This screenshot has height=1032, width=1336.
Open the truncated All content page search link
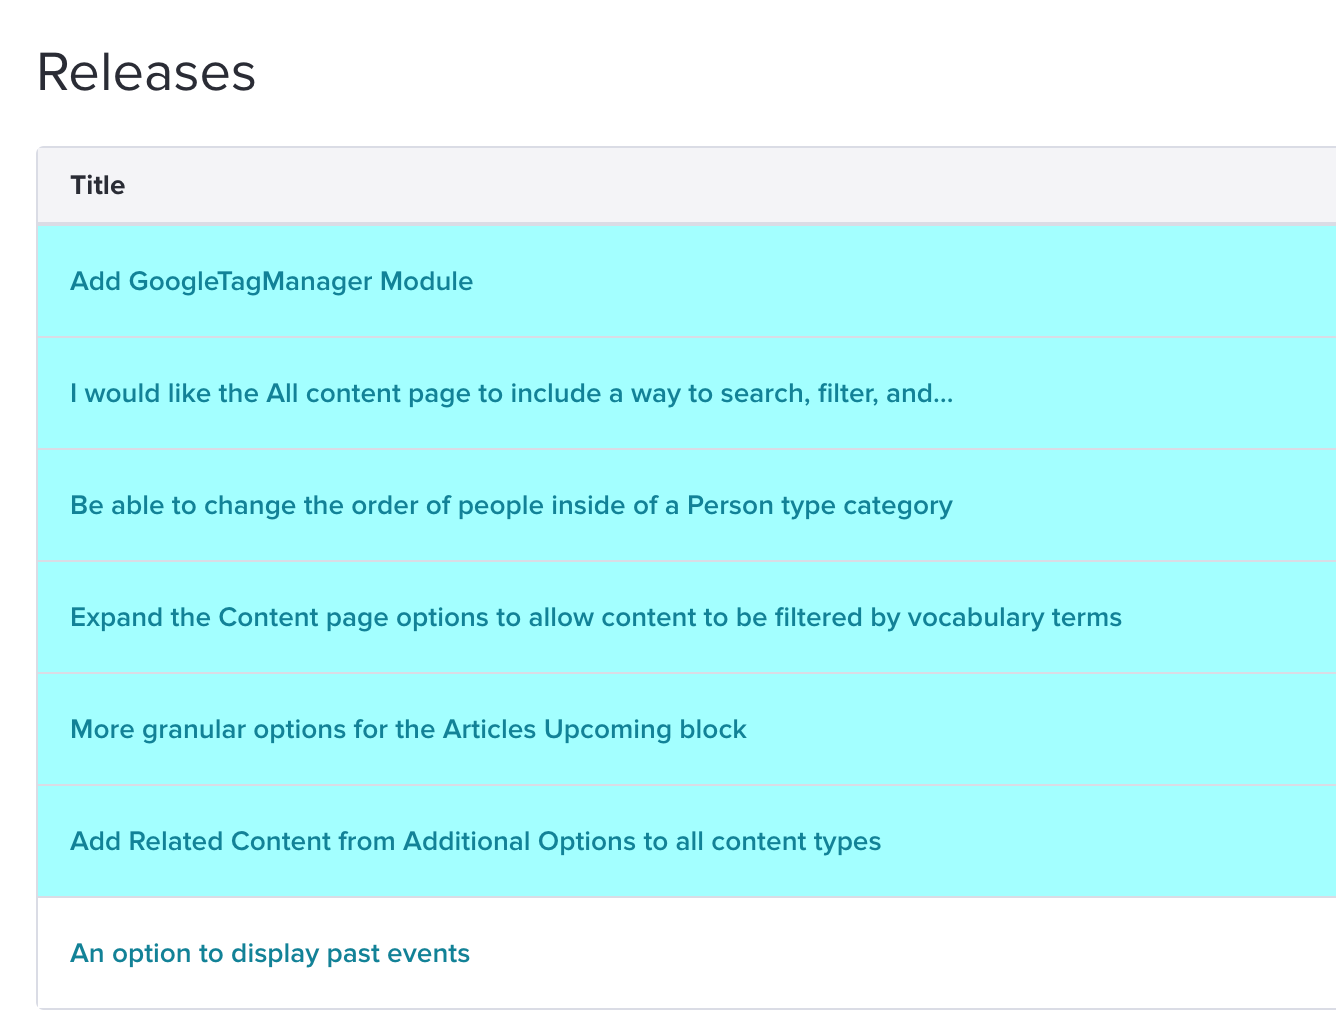tap(510, 393)
